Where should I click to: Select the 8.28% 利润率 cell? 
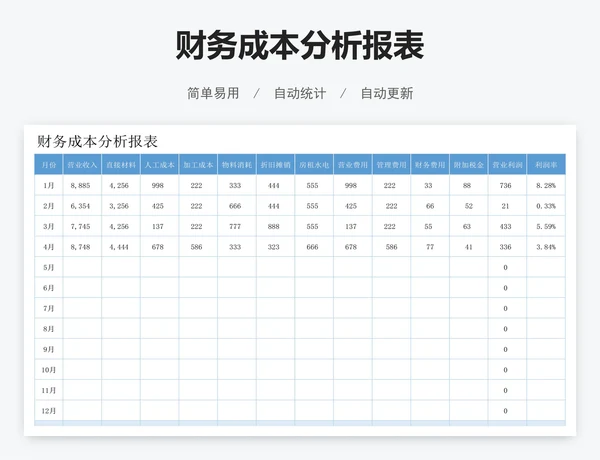click(x=546, y=186)
